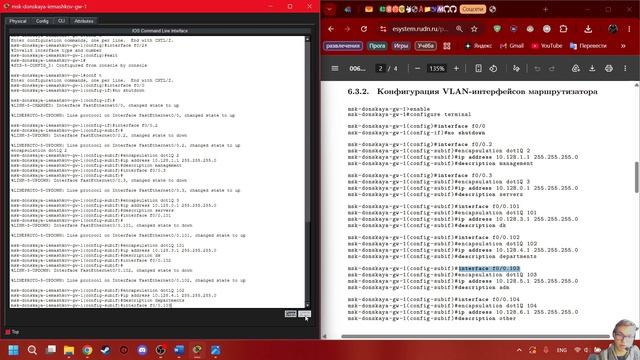The width and height of the screenshot is (640, 360).
Task: Open Discord from the taskbar
Action: 142,350
